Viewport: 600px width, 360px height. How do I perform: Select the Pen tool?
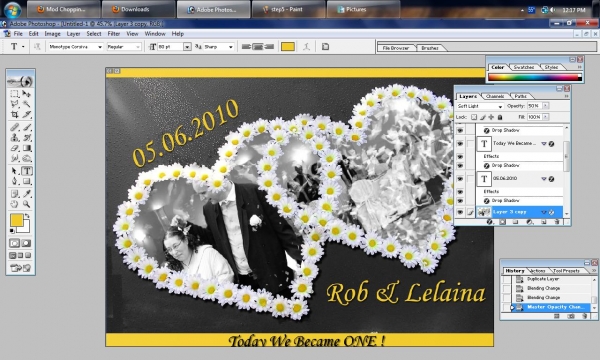pos(15,181)
